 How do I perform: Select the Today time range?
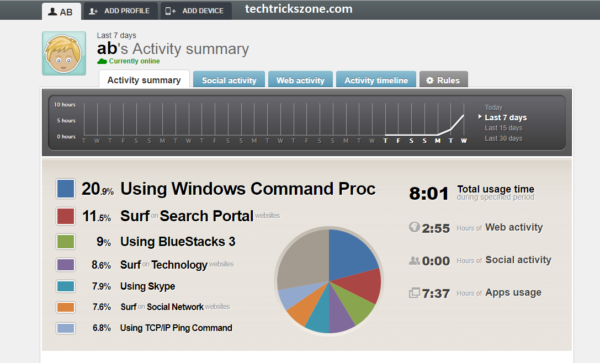[493, 107]
